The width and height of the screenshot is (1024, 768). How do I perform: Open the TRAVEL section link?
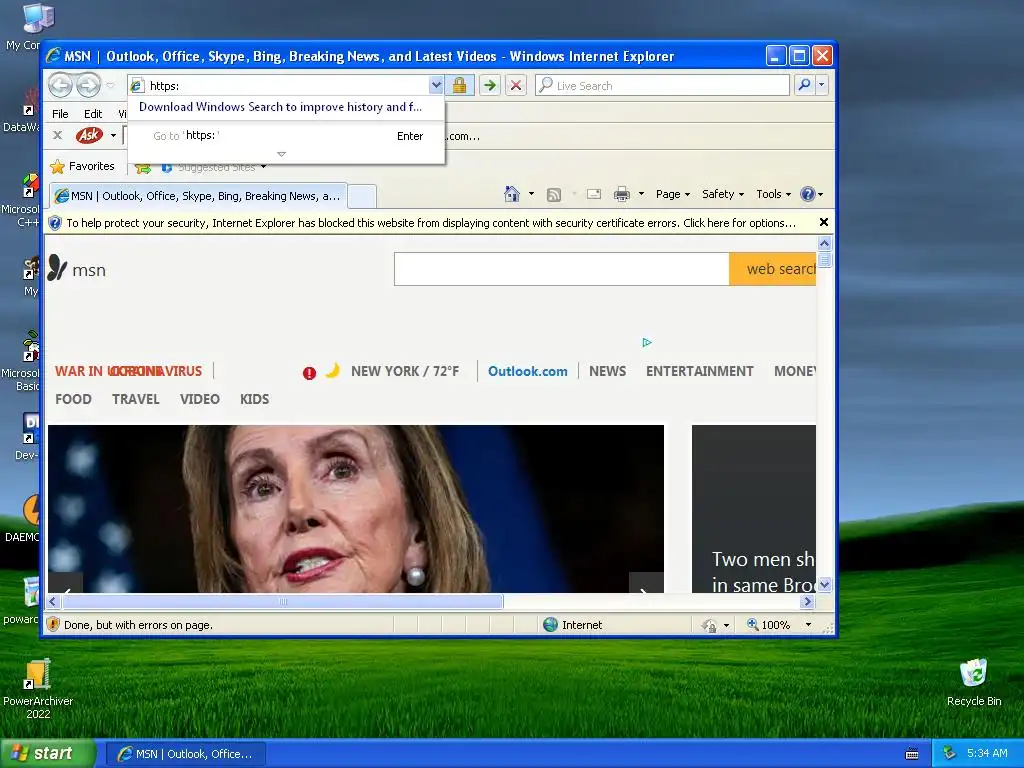pos(136,399)
